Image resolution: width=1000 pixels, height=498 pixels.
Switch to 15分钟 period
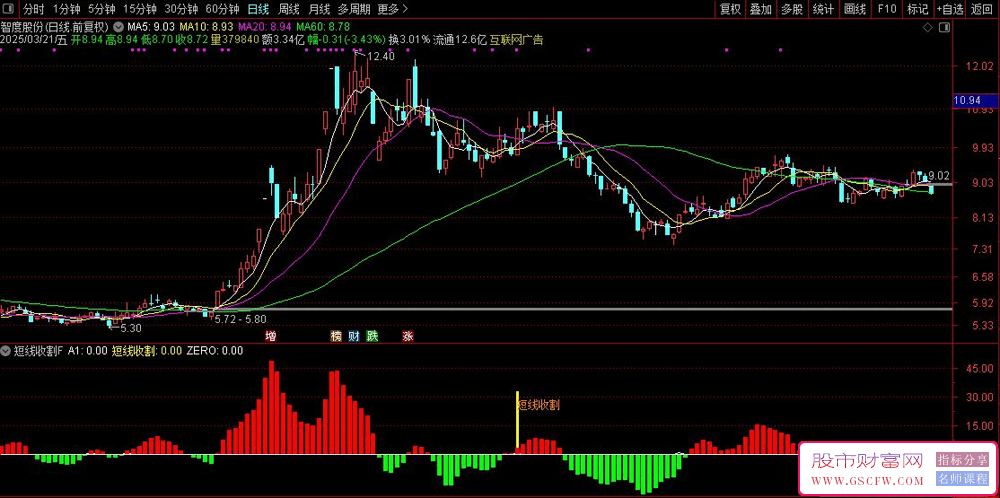click(x=140, y=10)
